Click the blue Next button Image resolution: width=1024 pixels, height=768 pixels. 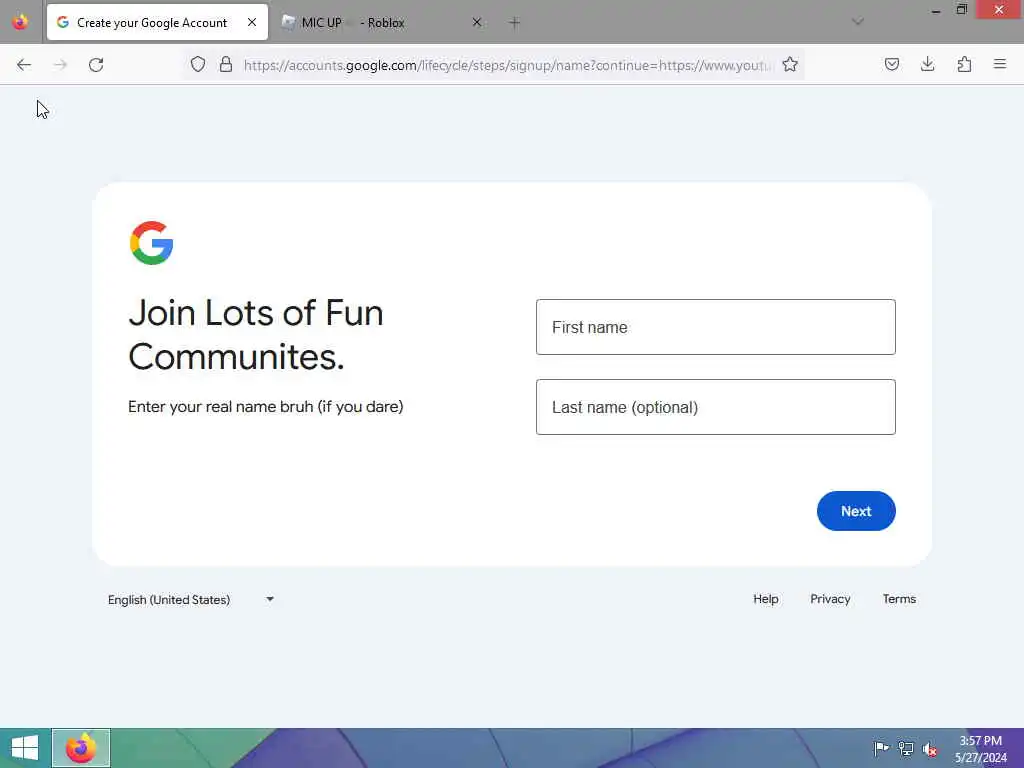(856, 511)
